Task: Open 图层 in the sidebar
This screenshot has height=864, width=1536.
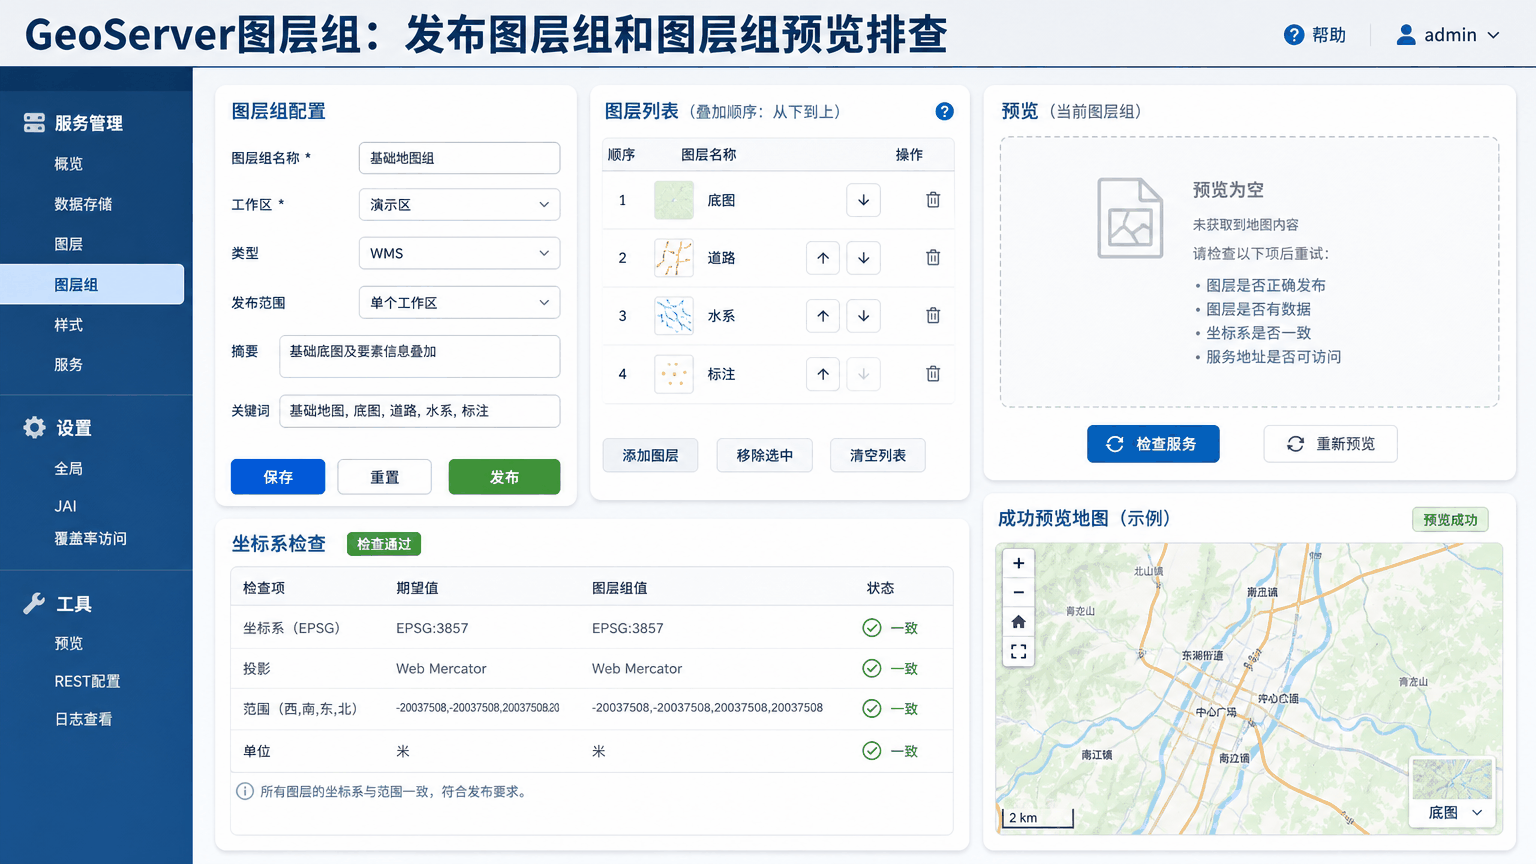Action: pos(69,244)
